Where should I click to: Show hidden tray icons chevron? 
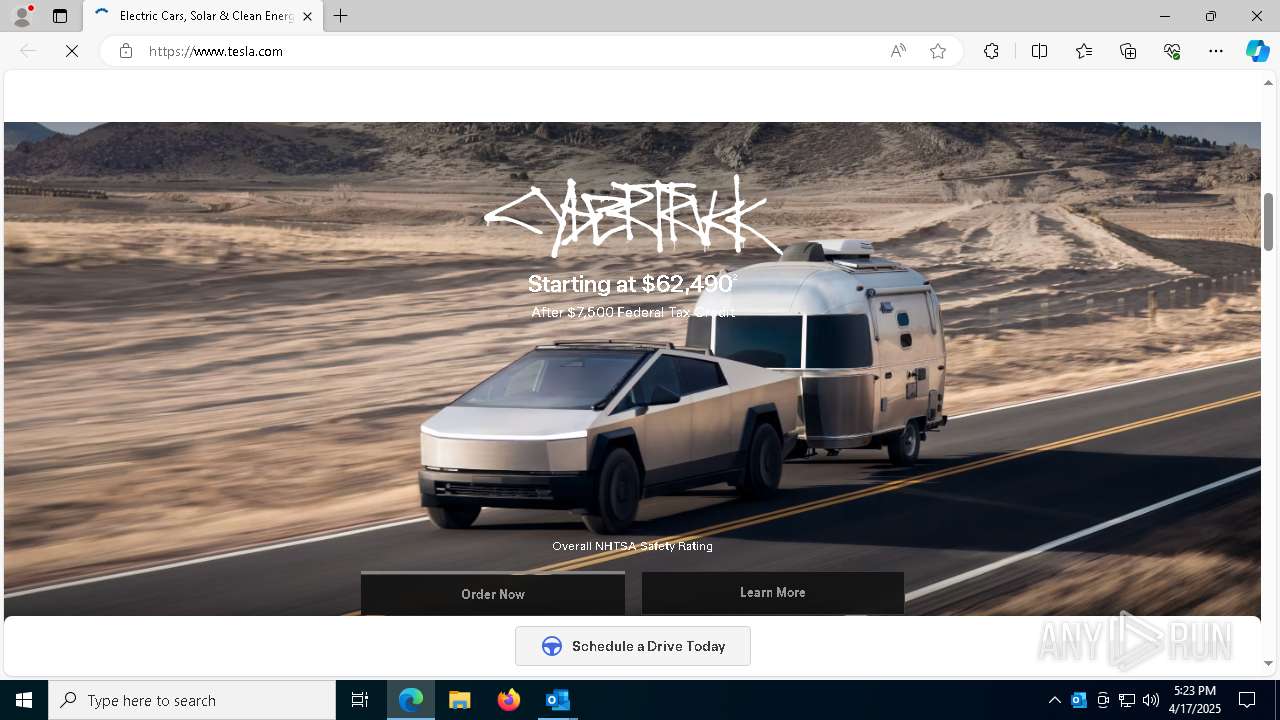[1055, 700]
